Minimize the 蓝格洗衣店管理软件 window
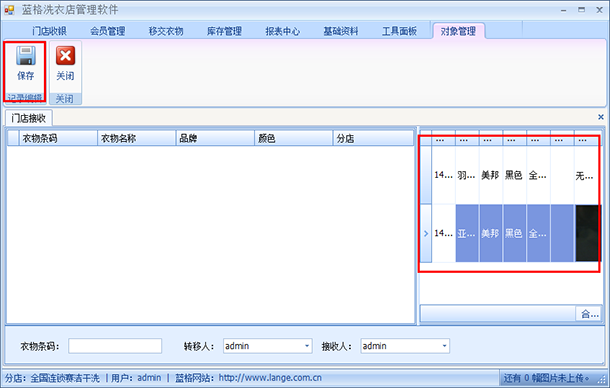This screenshot has height=388, width=610. [x=563, y=10]
